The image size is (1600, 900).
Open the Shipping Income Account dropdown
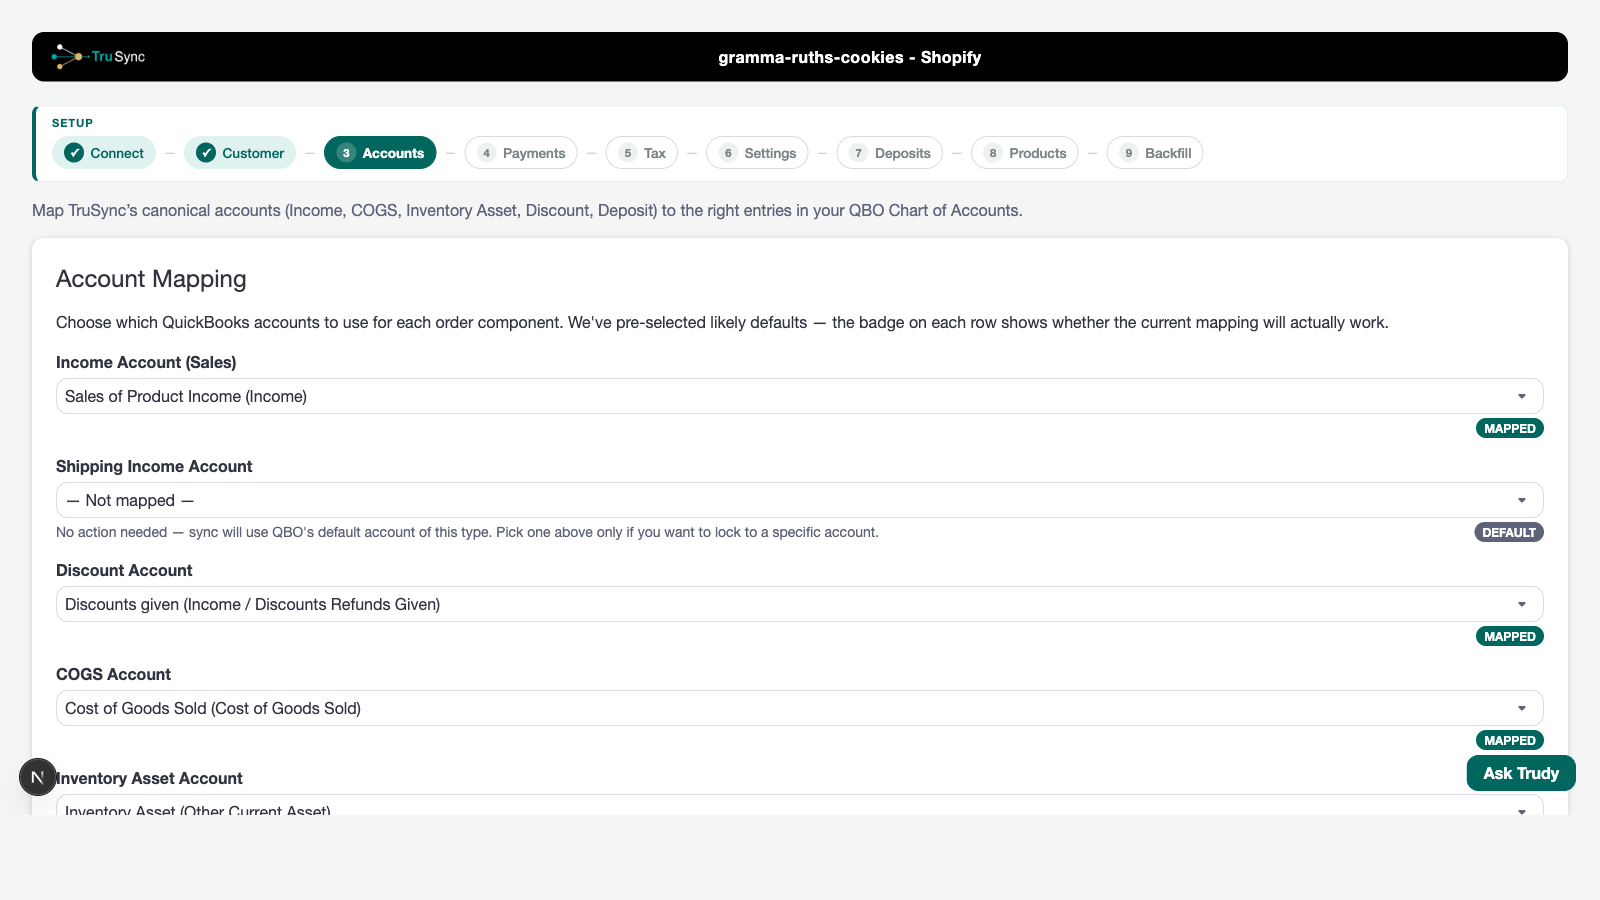coord(800,500)
